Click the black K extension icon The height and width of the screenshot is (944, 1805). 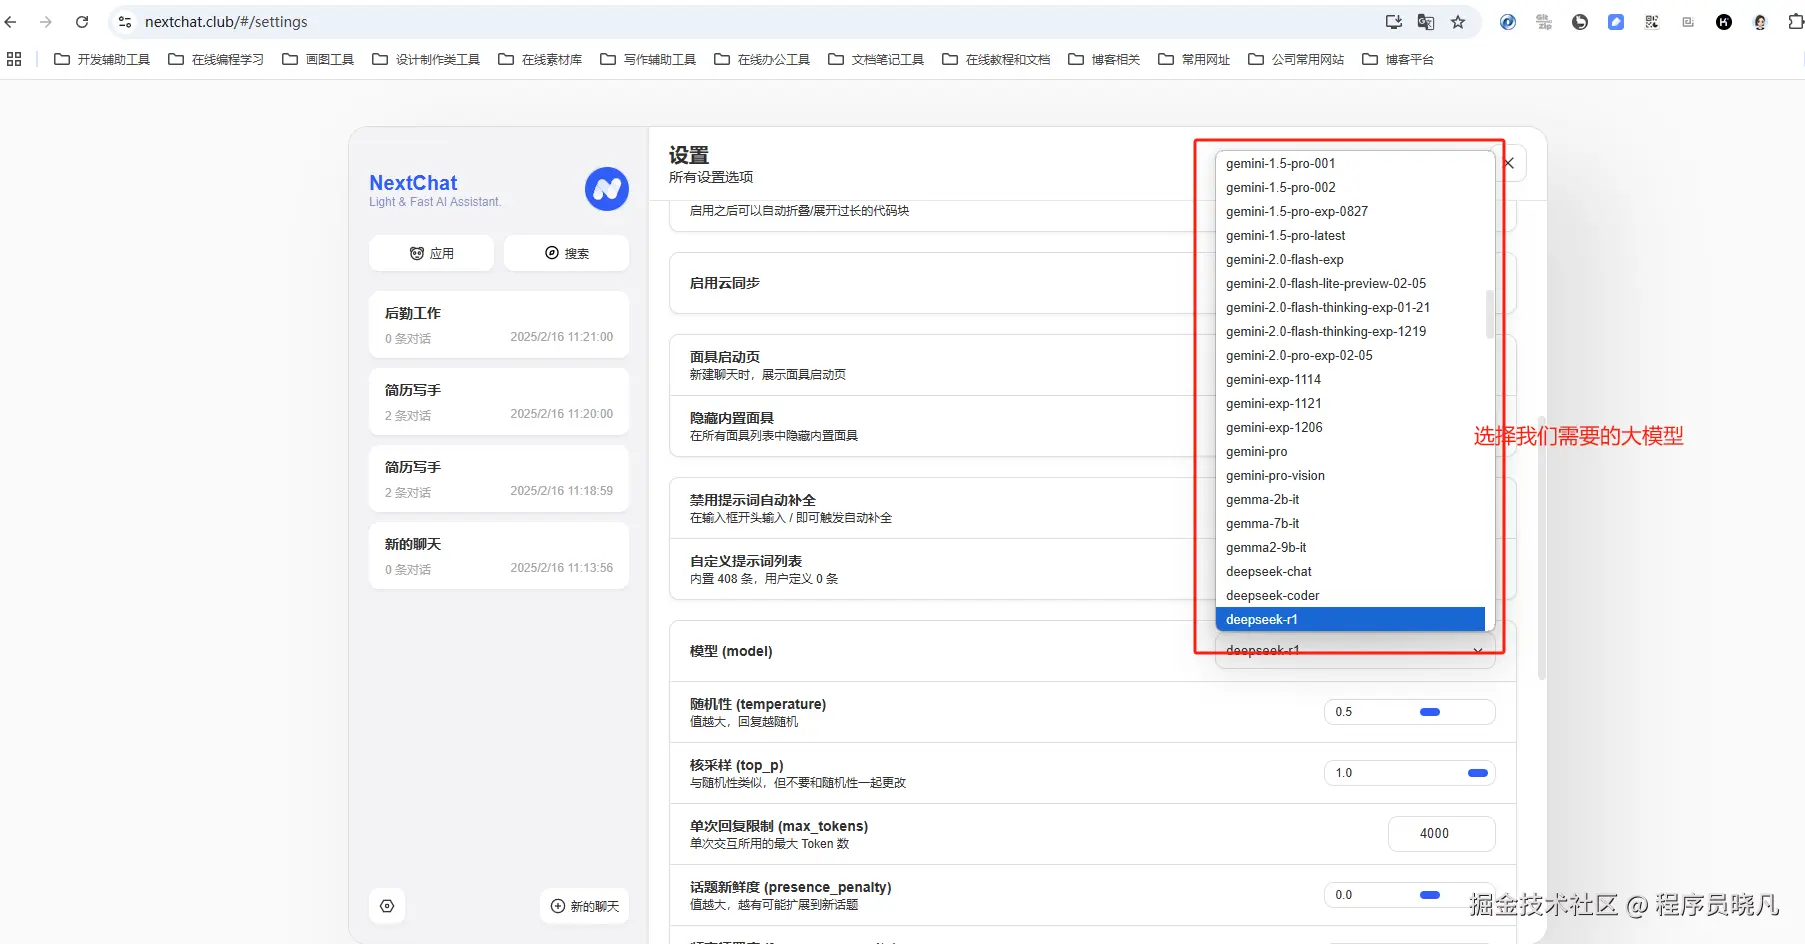1724,22
